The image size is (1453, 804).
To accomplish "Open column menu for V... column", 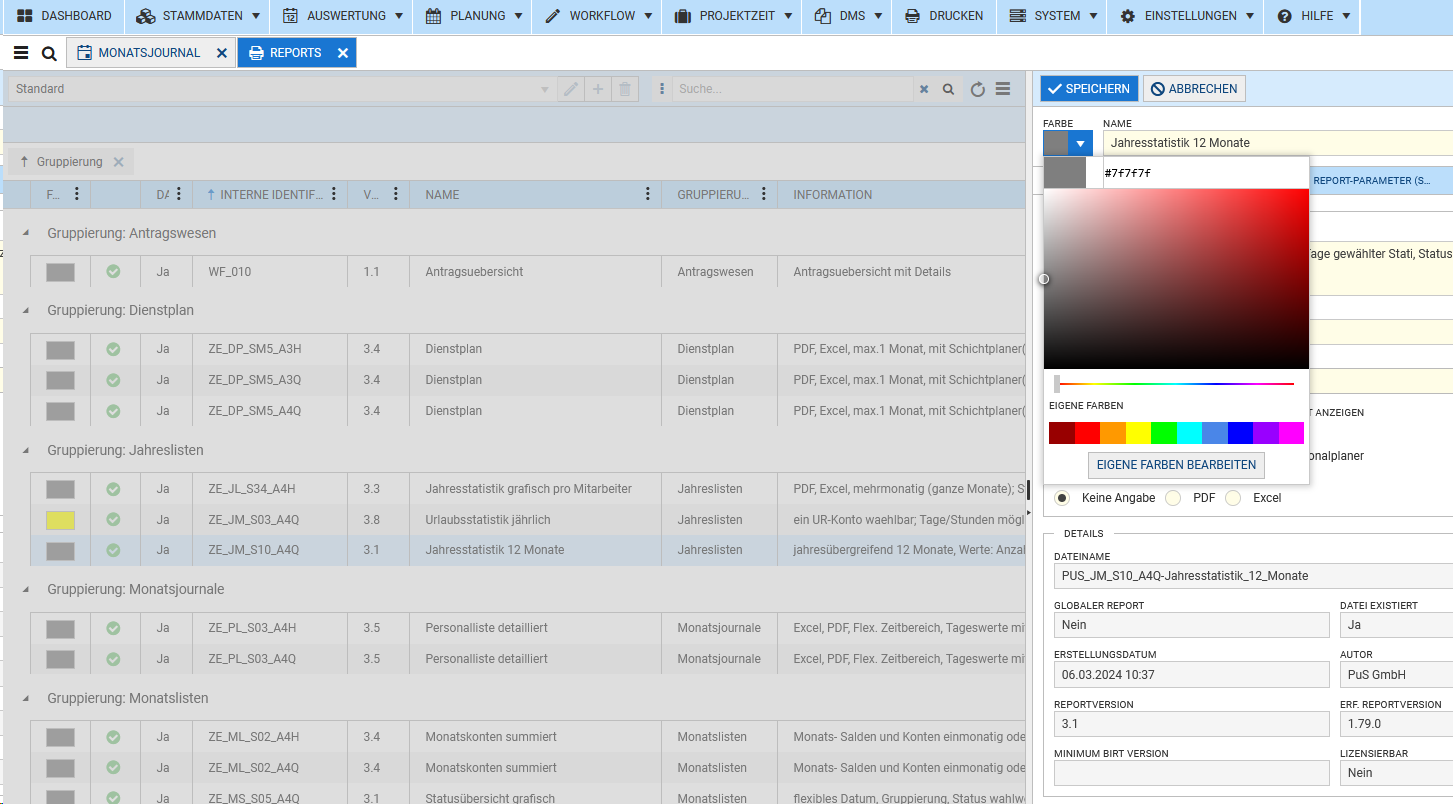I will click(x=396, y=194).
